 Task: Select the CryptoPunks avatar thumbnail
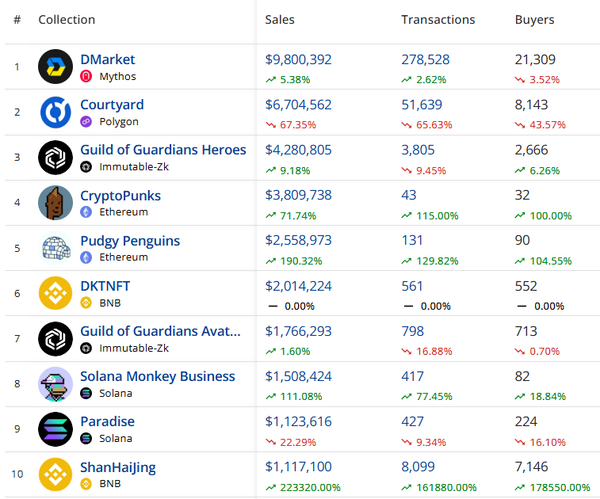(55, 202)
